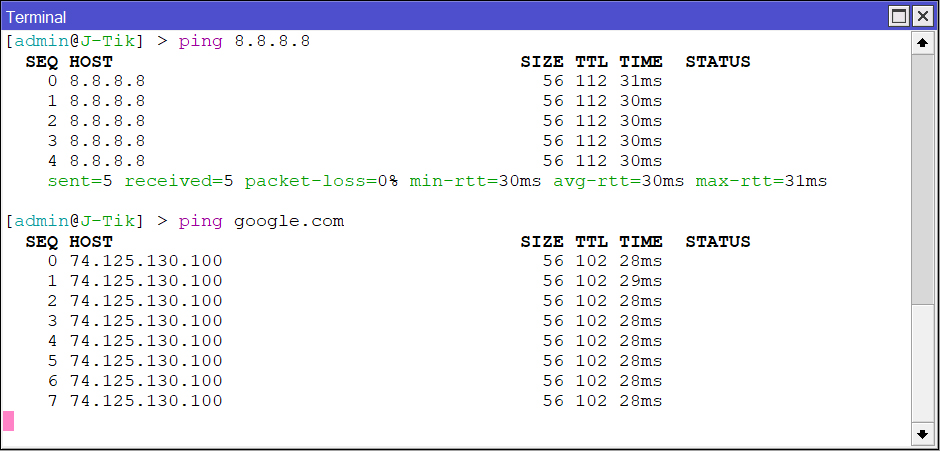Click the first TTL column header
Image resolution: width=940 pixels, height=451 pixels.
pyautogui.click(x=591, y=61)
